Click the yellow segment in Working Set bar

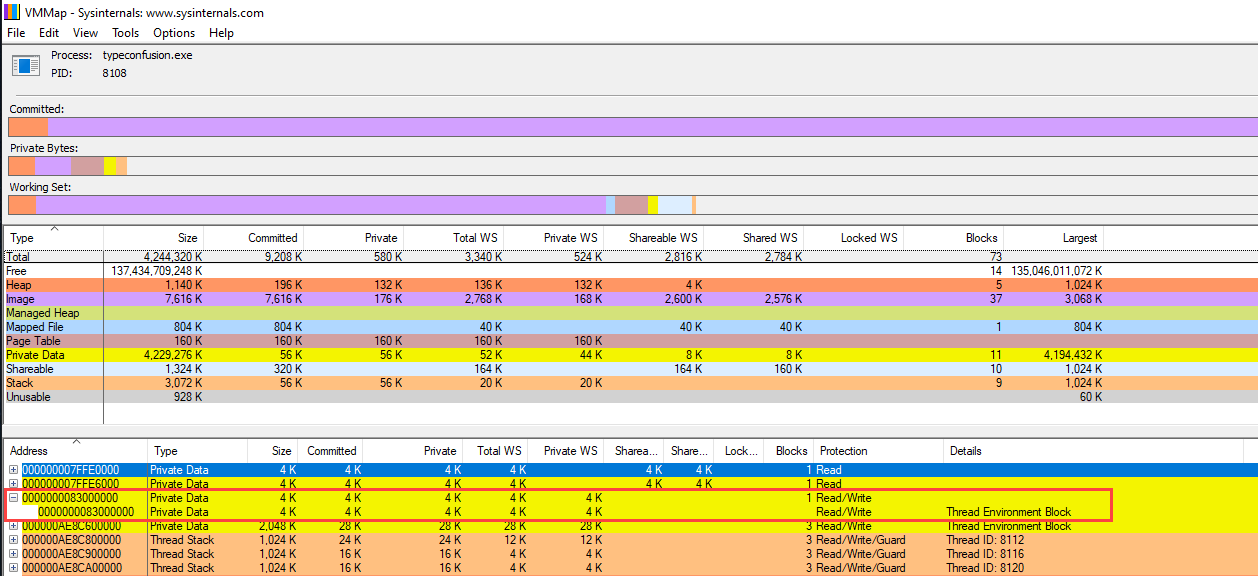pos(652,205)
